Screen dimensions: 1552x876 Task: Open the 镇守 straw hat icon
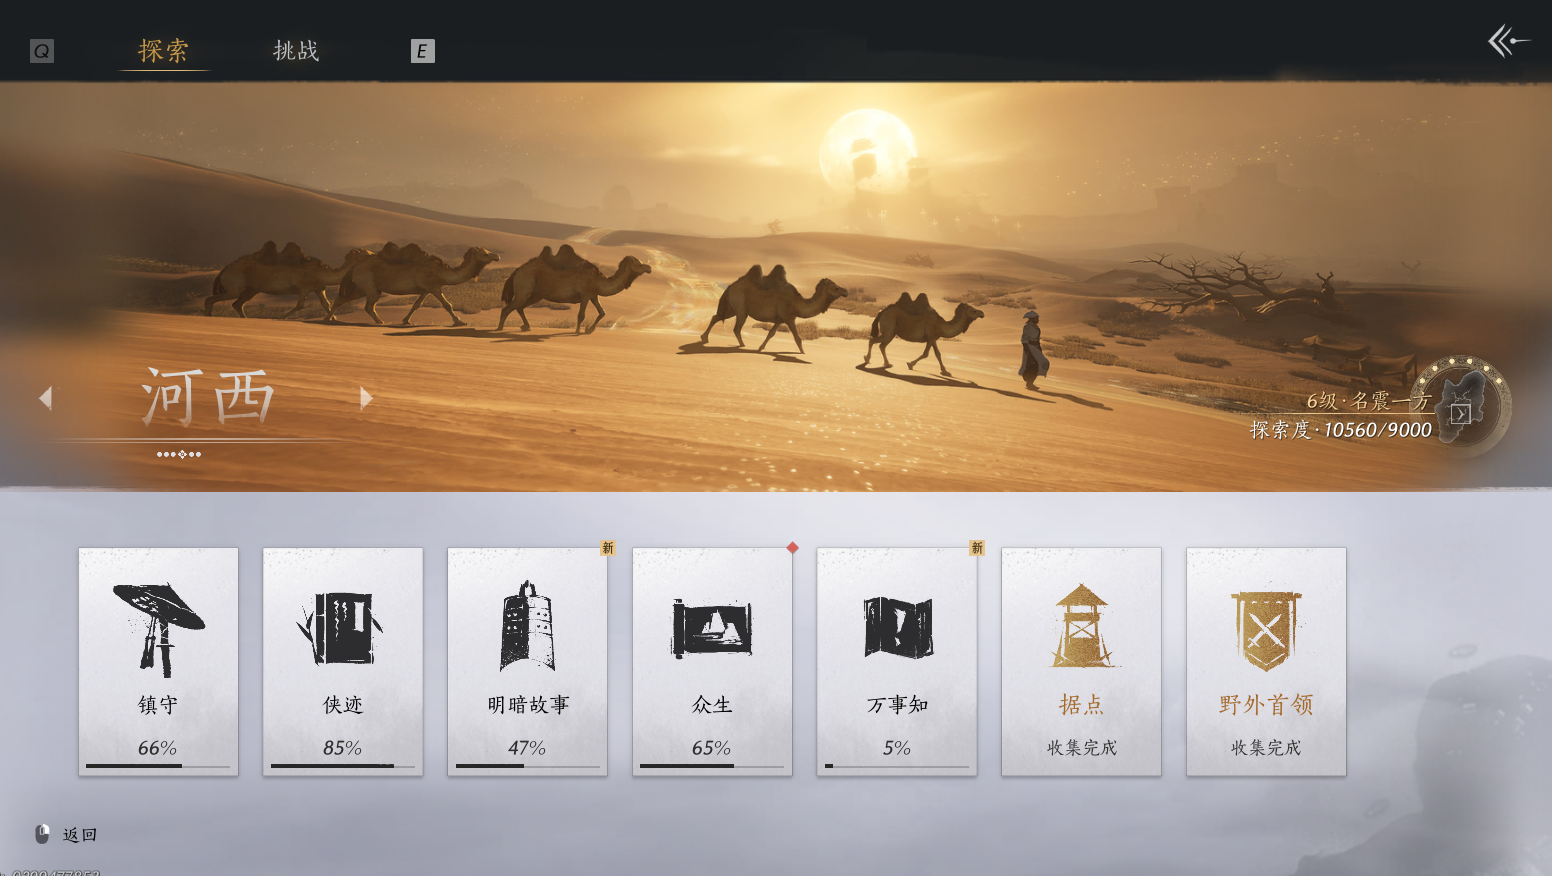[x=158, y=629]
